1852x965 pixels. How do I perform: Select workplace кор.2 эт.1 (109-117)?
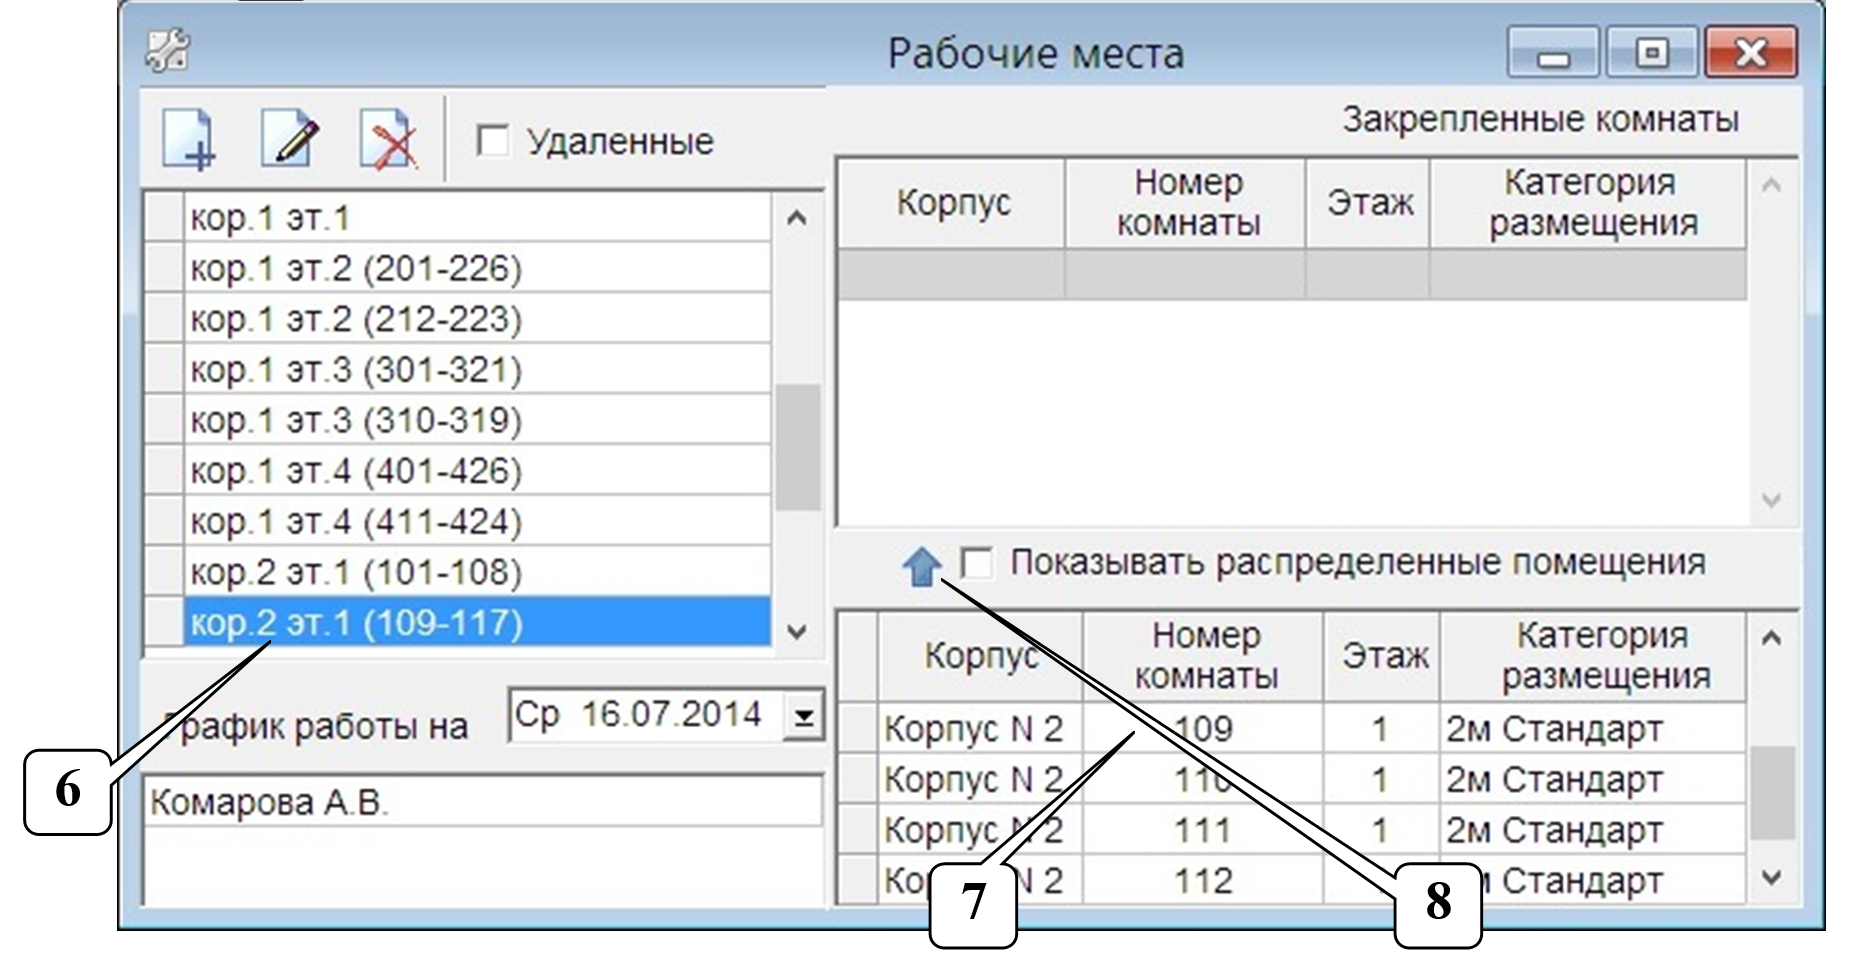[476, 623]
